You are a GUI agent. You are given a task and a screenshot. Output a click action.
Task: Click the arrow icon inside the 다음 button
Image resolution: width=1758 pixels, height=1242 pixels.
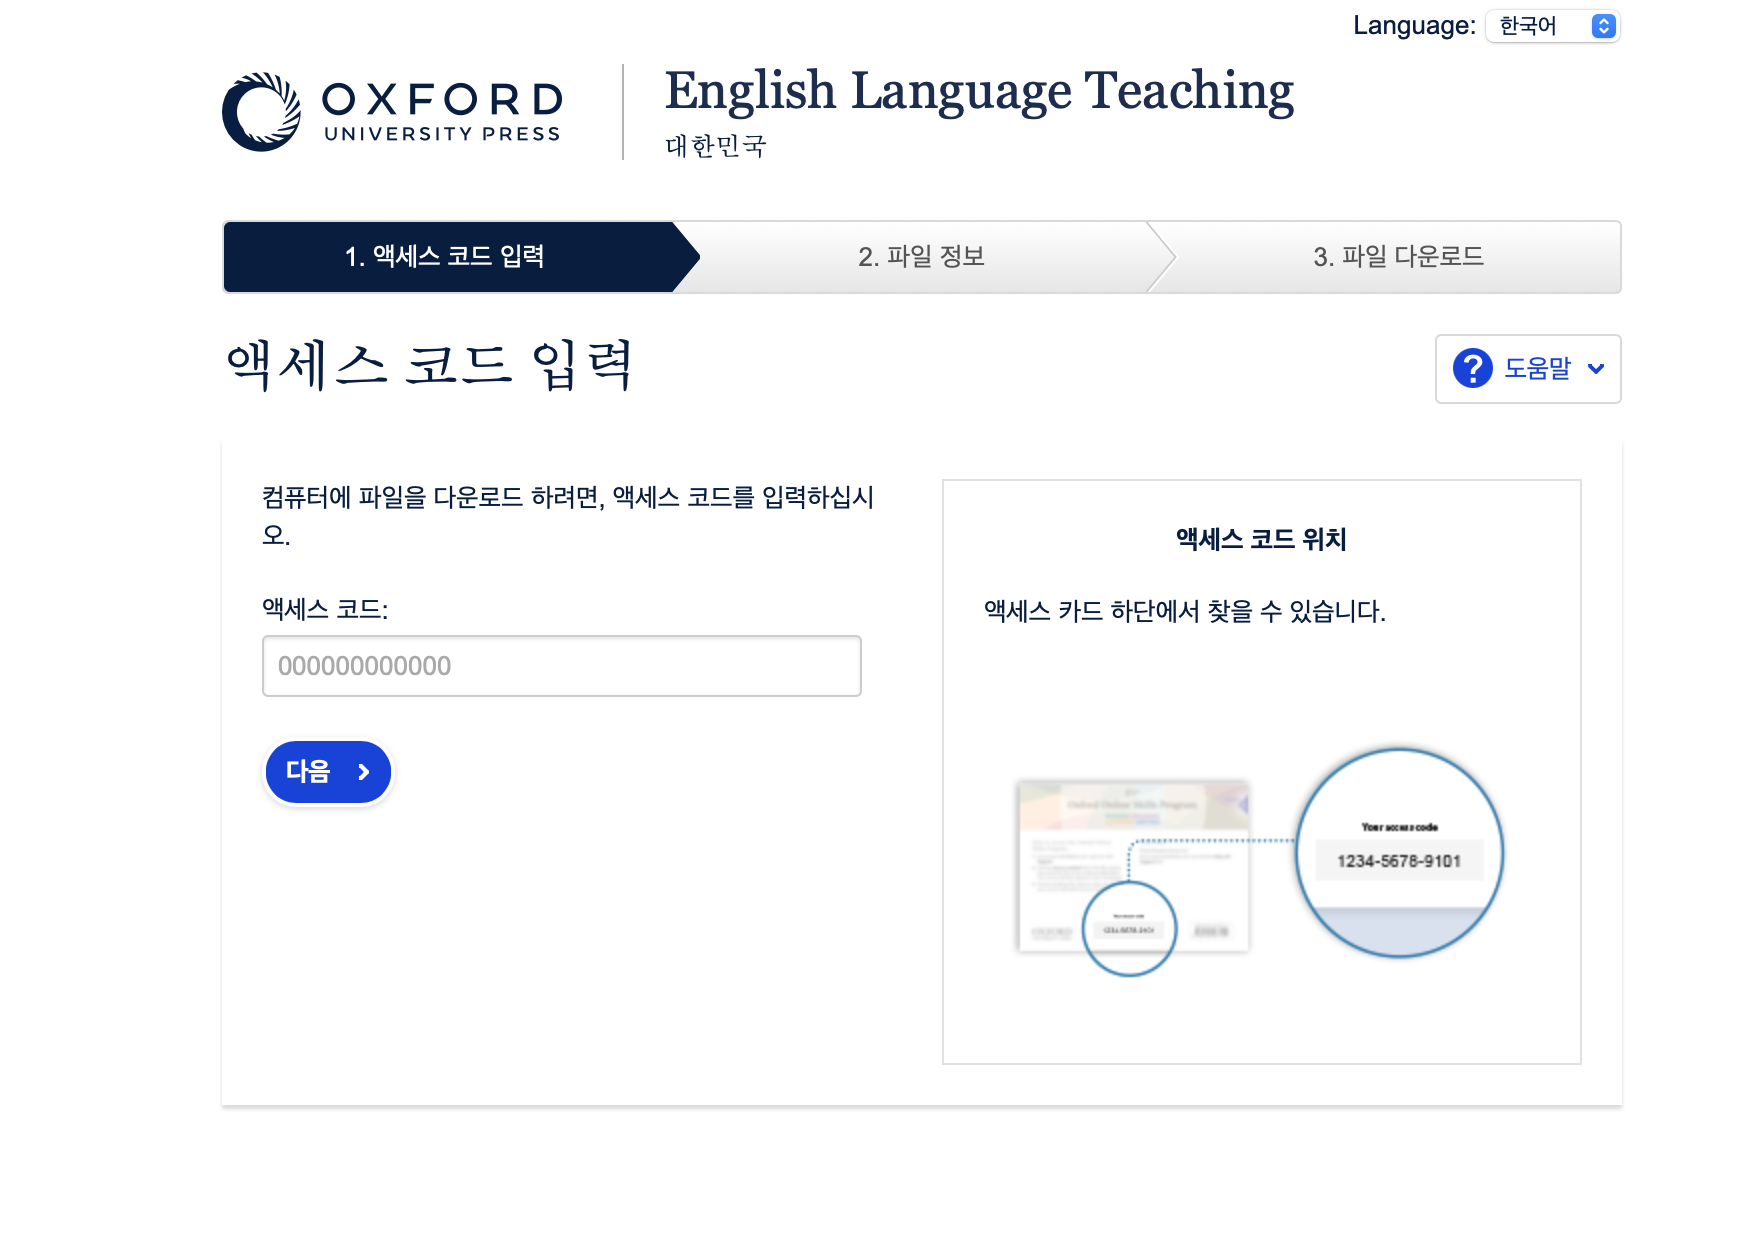[x=362, y=772]
